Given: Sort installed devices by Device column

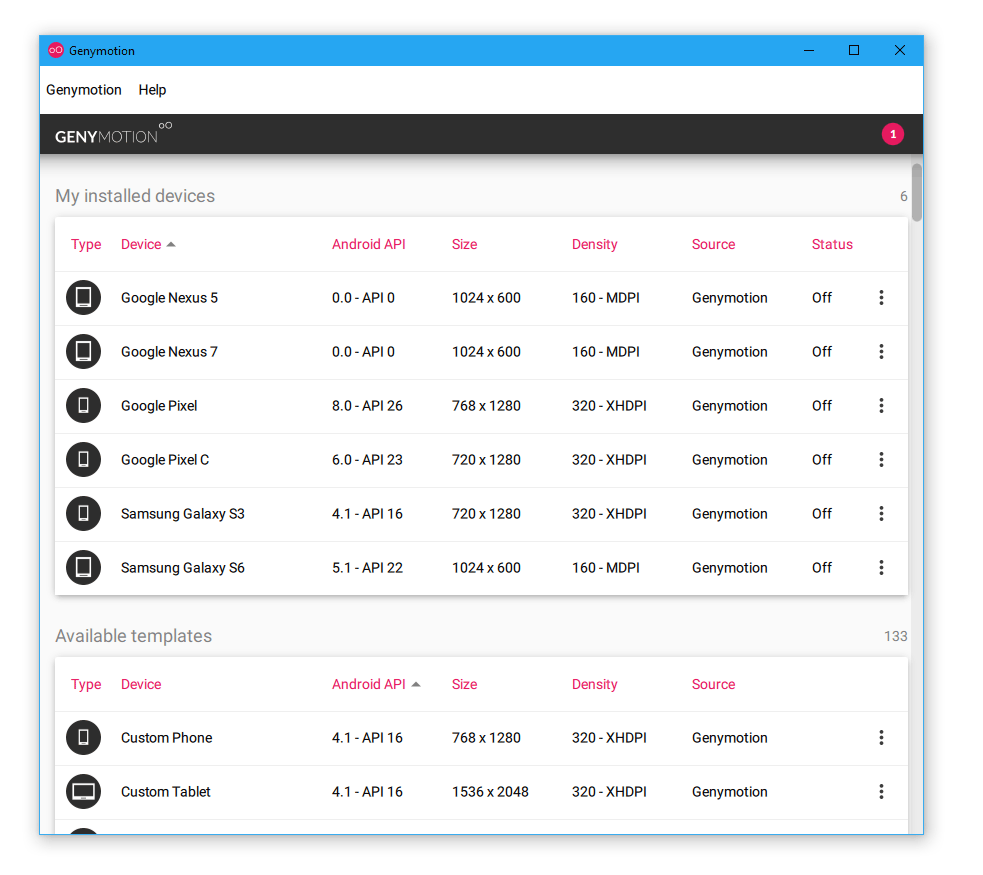Looking at the screenshot, I should (141, 244).
